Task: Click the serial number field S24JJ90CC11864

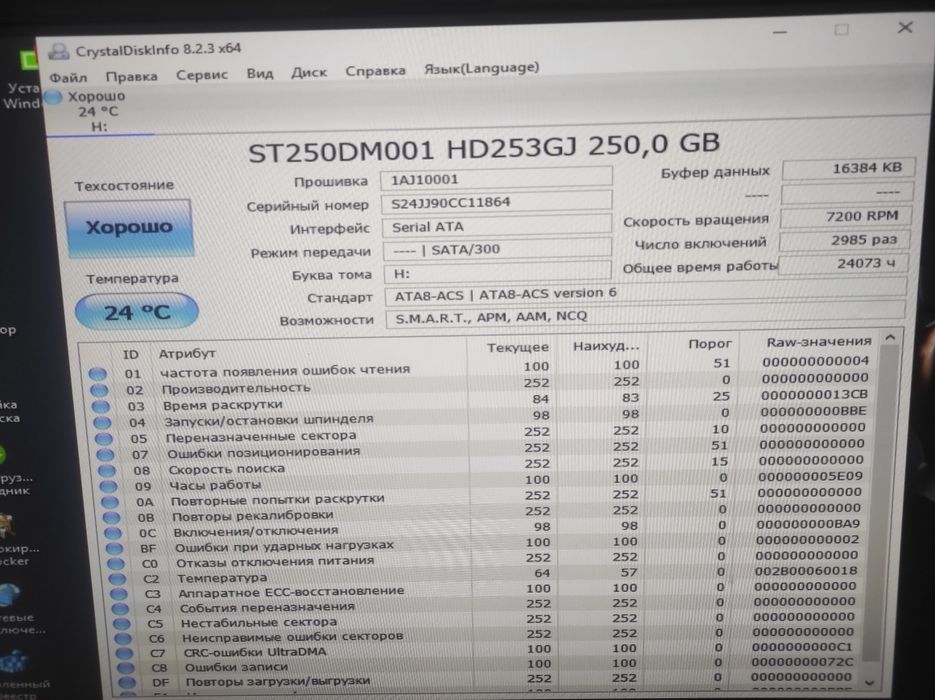Action: tap(496, 202)
